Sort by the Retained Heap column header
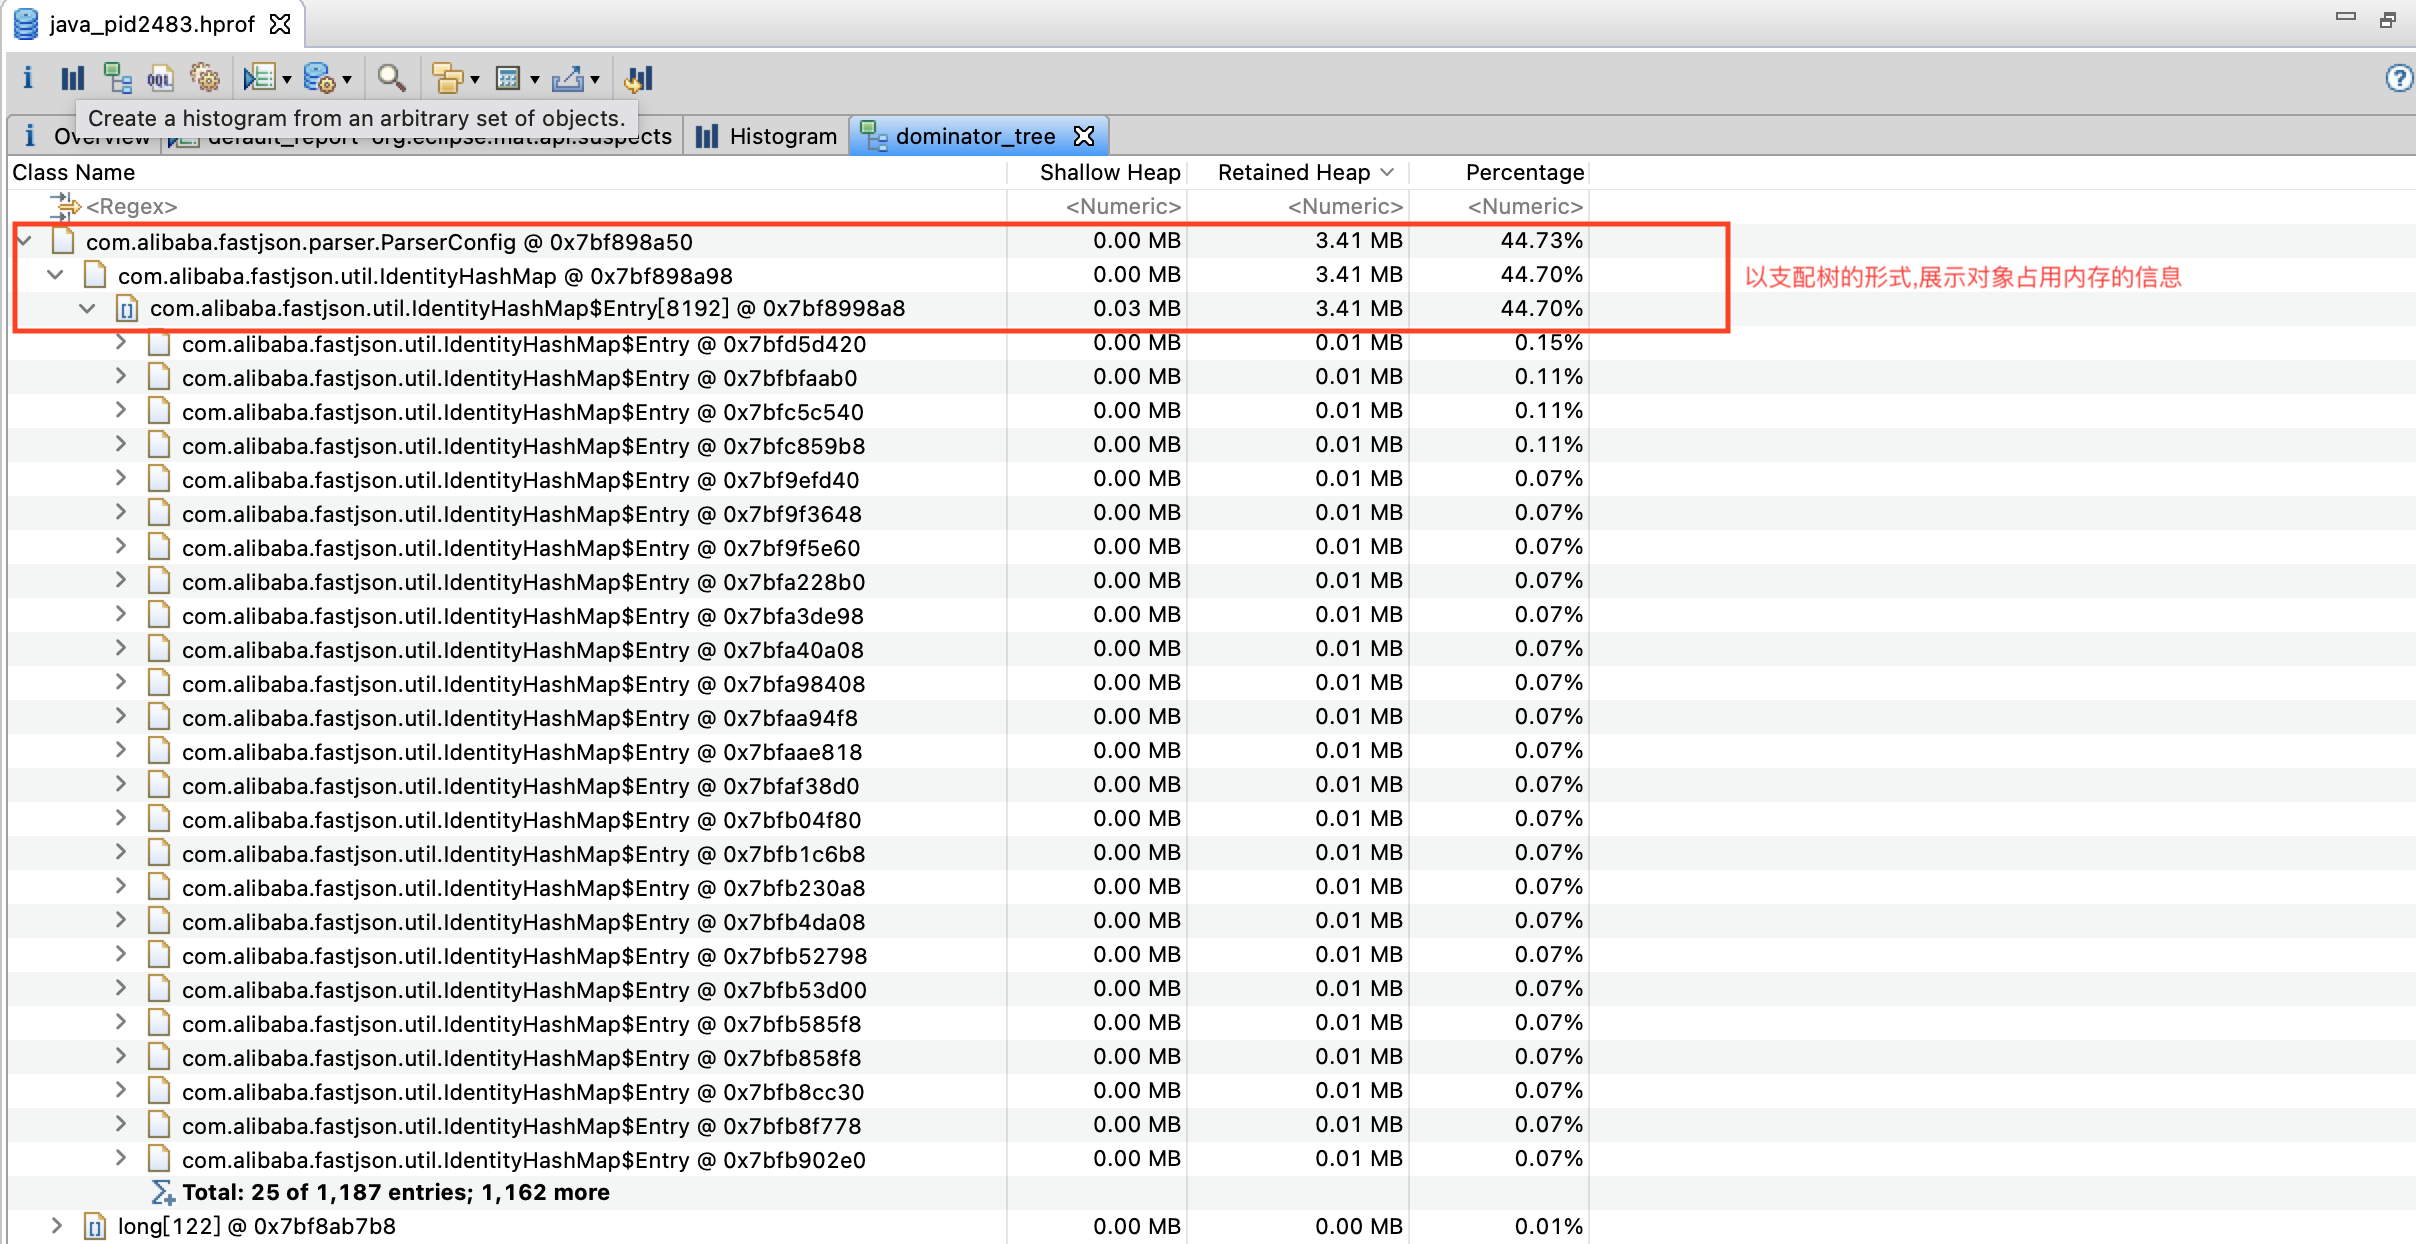The height and width of the screenshot is (1244, 2416). coord(1294,172)
